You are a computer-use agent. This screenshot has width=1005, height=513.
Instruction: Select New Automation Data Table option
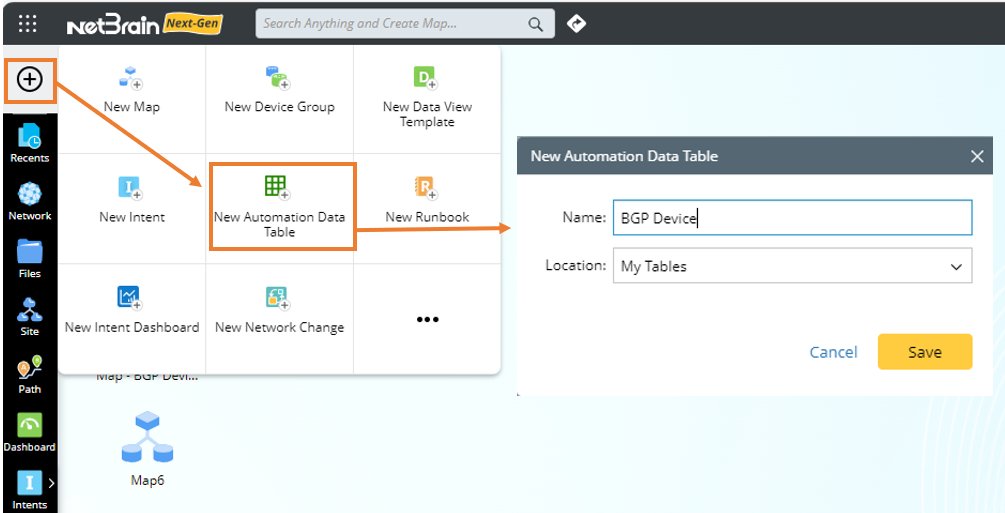coord(280,206)
